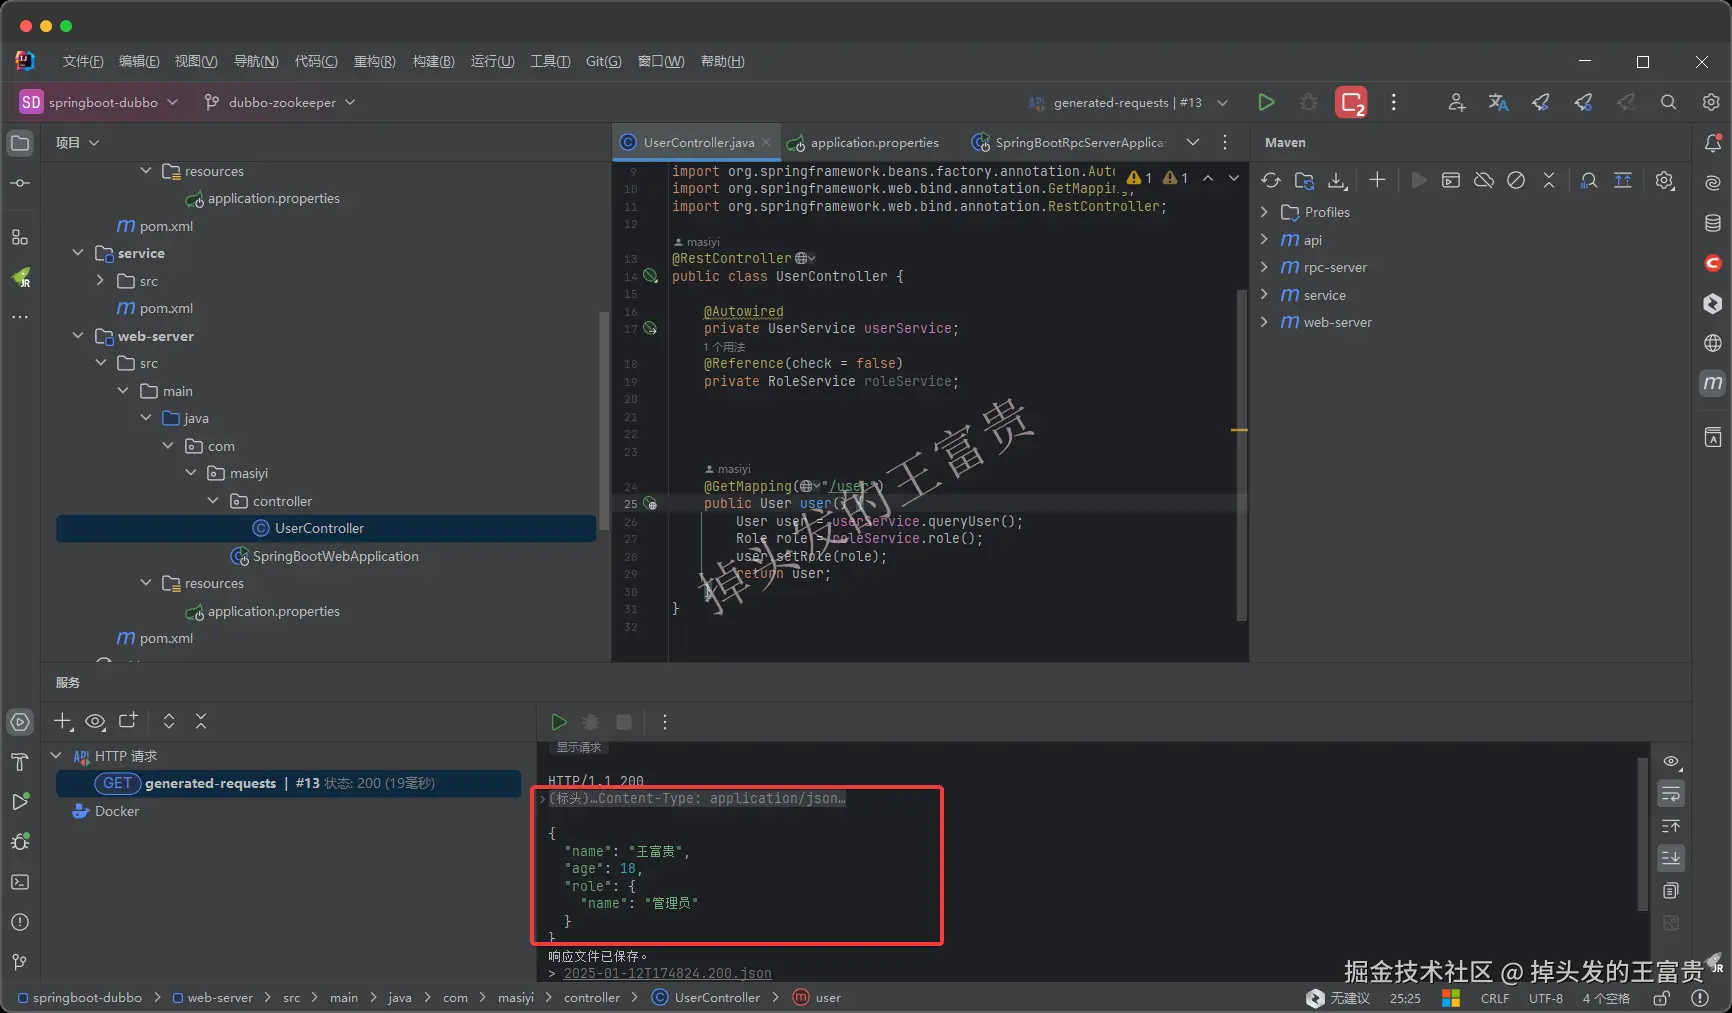Open the Build hammer tool window
1732x1013 pixels.
[20, 762]
